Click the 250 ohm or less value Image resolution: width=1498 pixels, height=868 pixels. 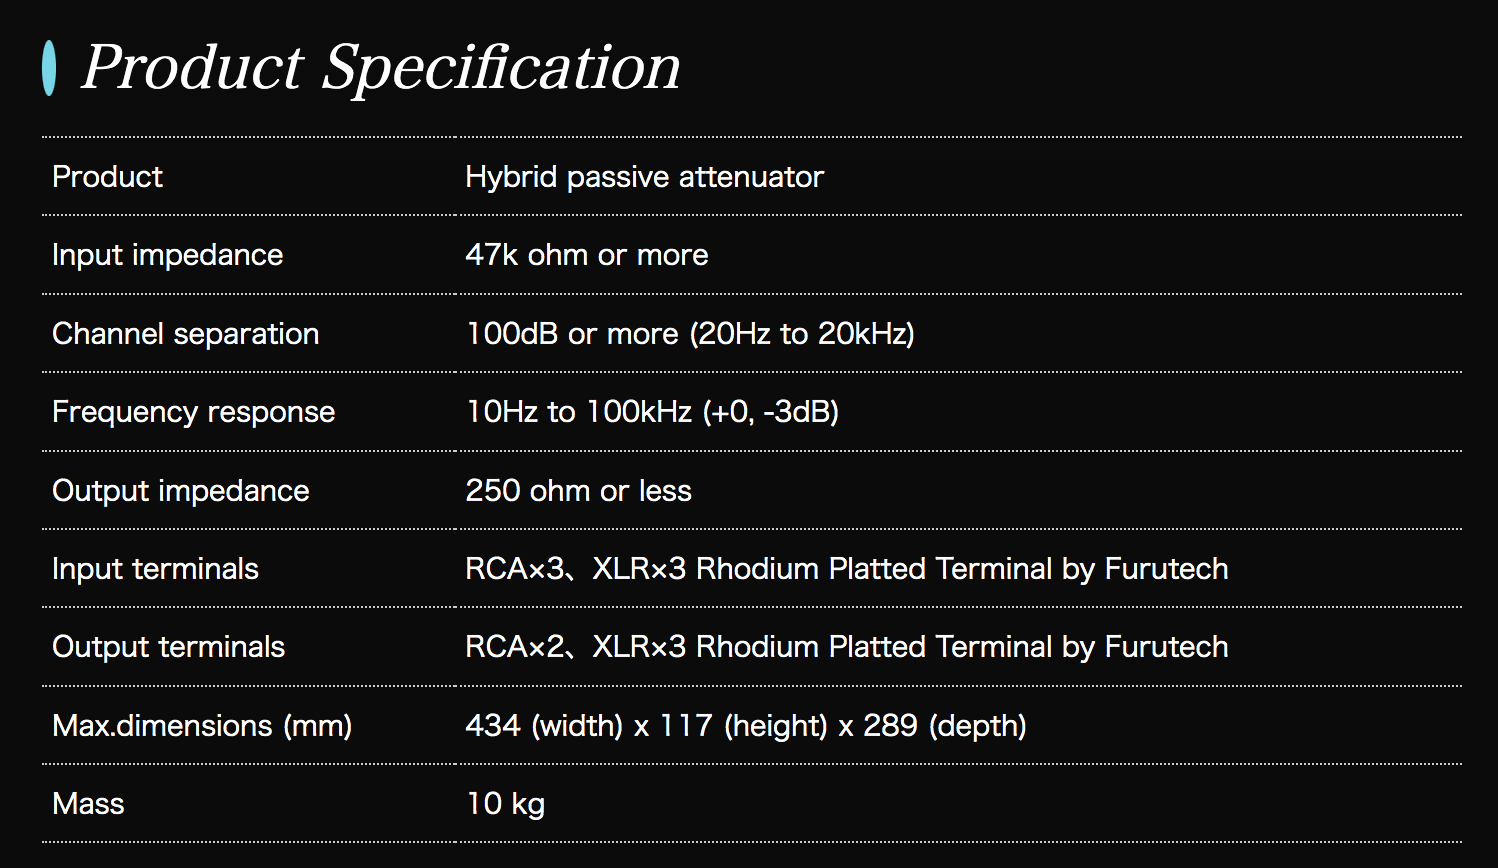click(x=578, y=491)
